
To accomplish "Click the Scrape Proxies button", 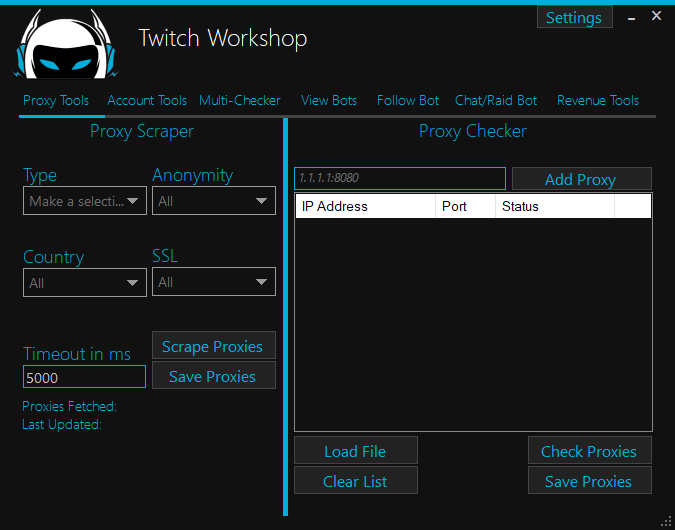I will click(x=214, y=345).
